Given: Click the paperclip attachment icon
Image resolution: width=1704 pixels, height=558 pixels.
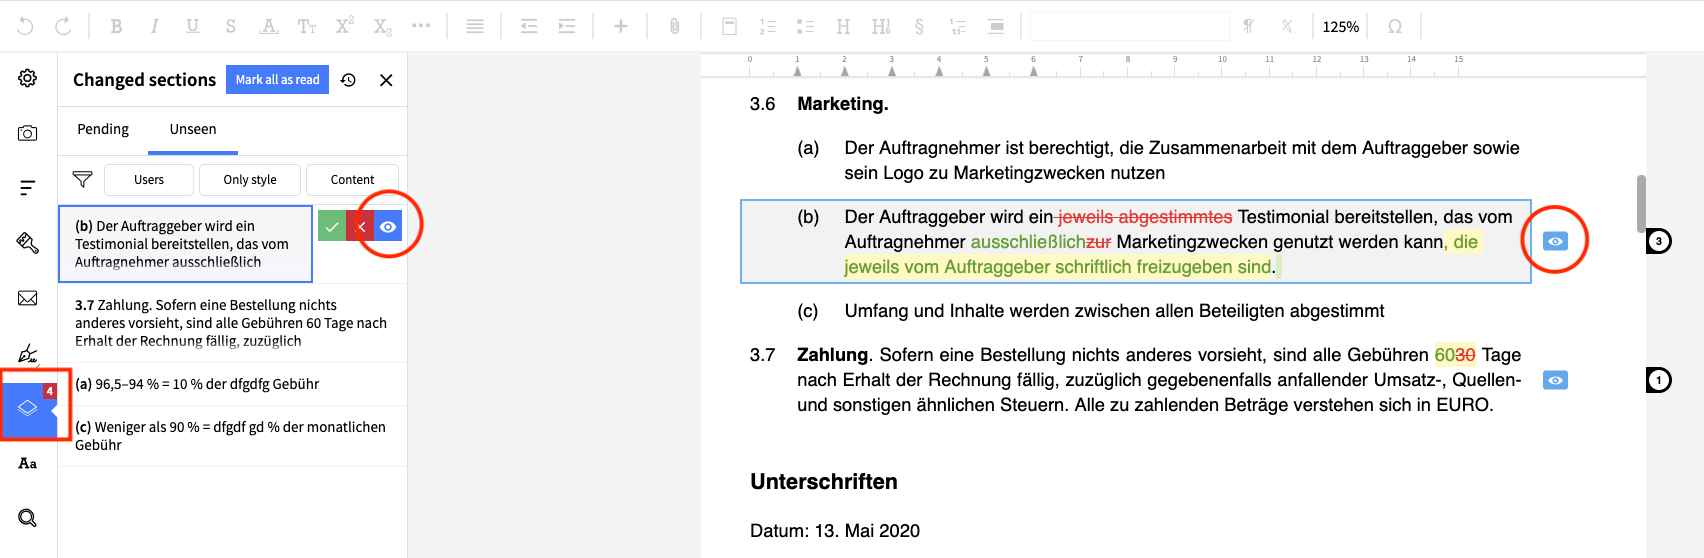Looking at the screenshot, I should coord(675,26).
